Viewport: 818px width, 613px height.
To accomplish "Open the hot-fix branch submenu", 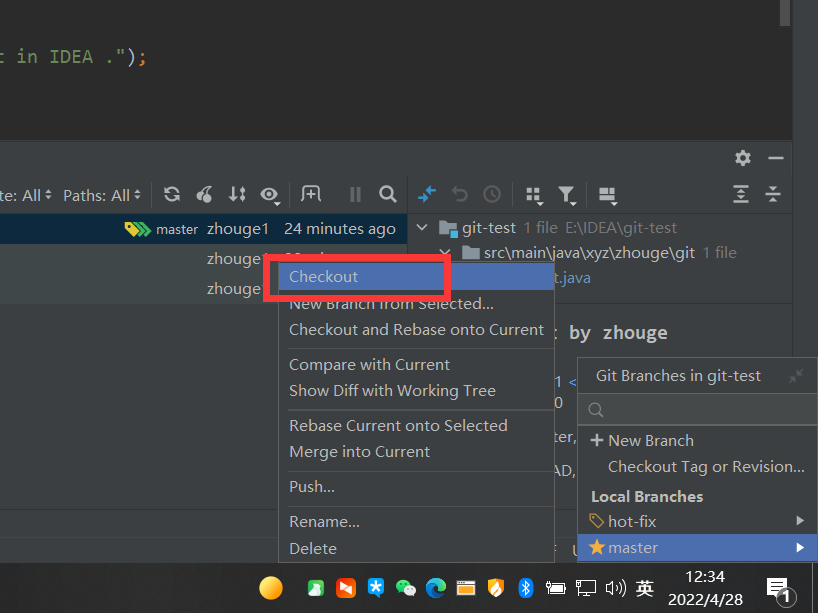I will click(x=697, y=521).
